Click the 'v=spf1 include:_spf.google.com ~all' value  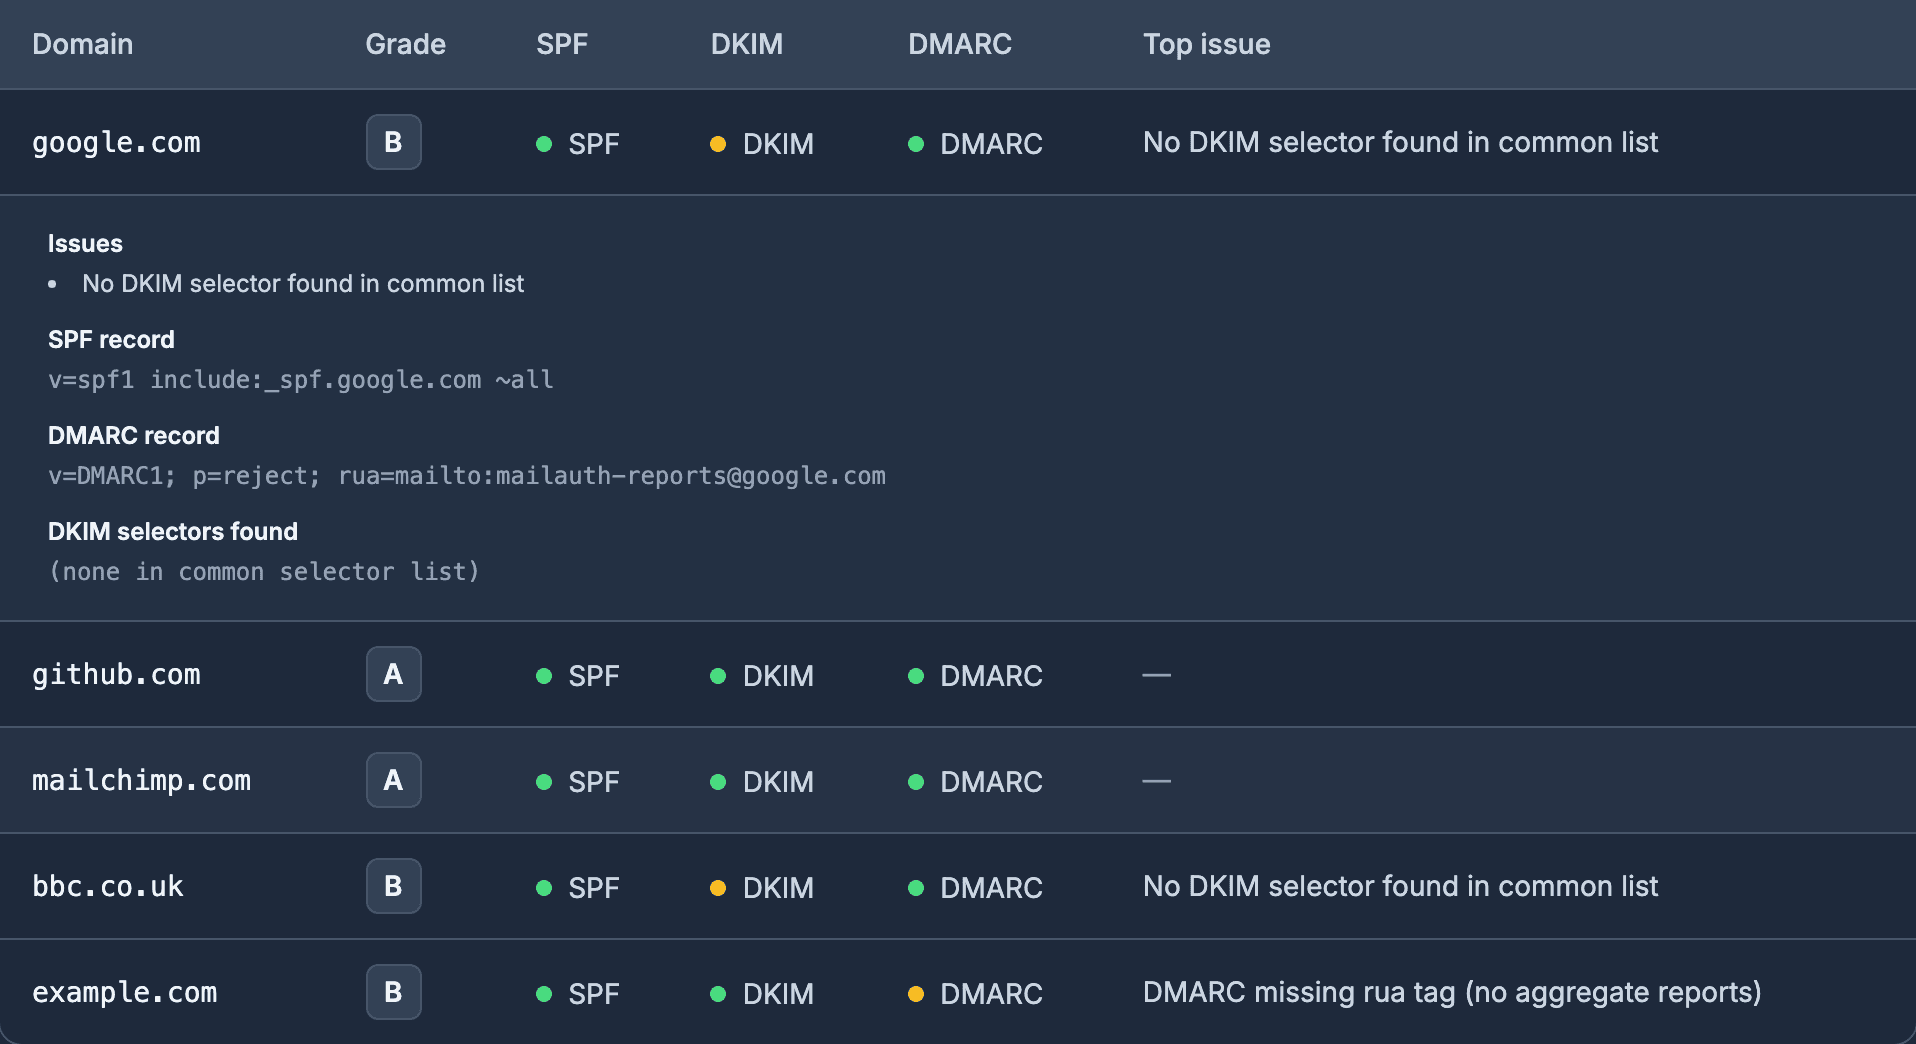[x=301, y=380]
